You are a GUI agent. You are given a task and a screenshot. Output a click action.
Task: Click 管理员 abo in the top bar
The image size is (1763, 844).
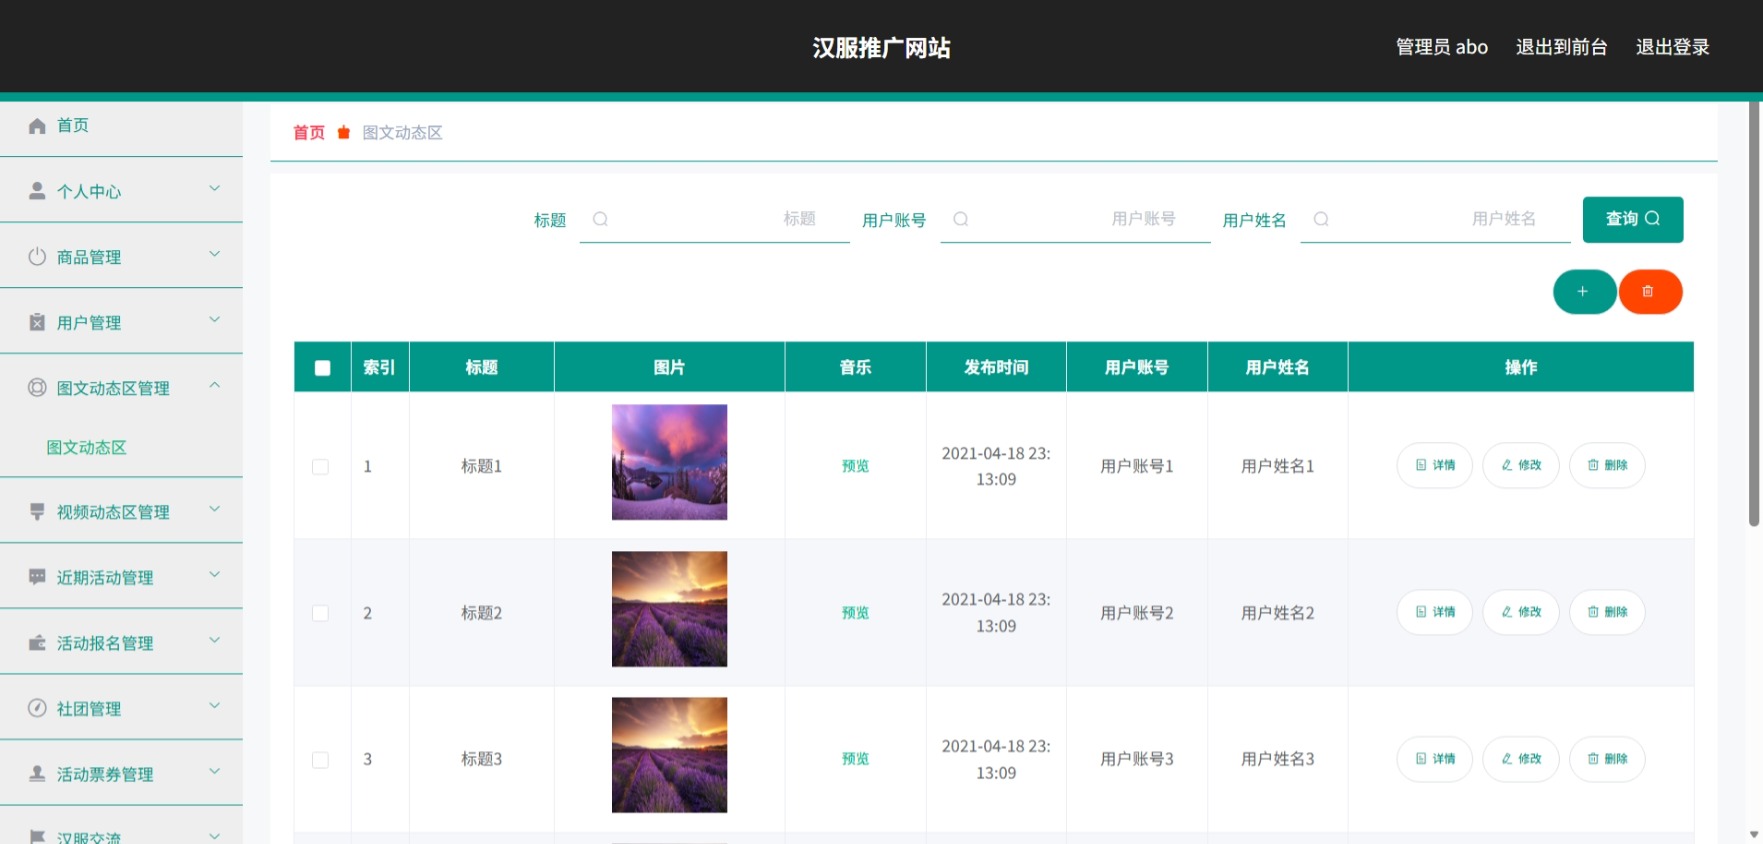pyautogui.click(x=1441, y=47)
